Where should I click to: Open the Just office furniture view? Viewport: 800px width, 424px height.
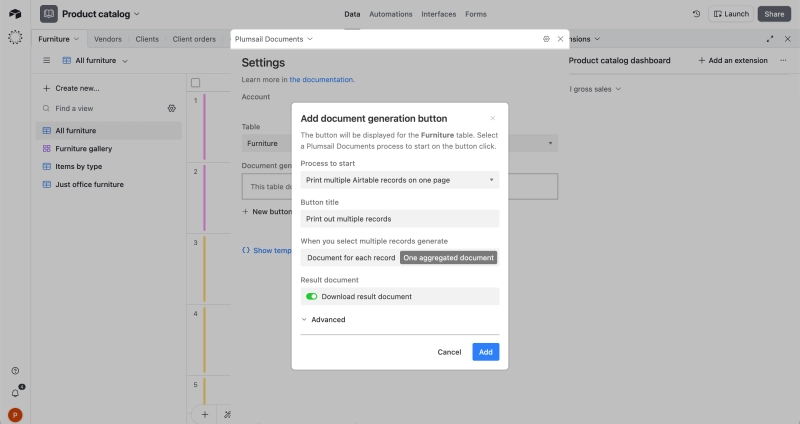(x=109, y=184)
